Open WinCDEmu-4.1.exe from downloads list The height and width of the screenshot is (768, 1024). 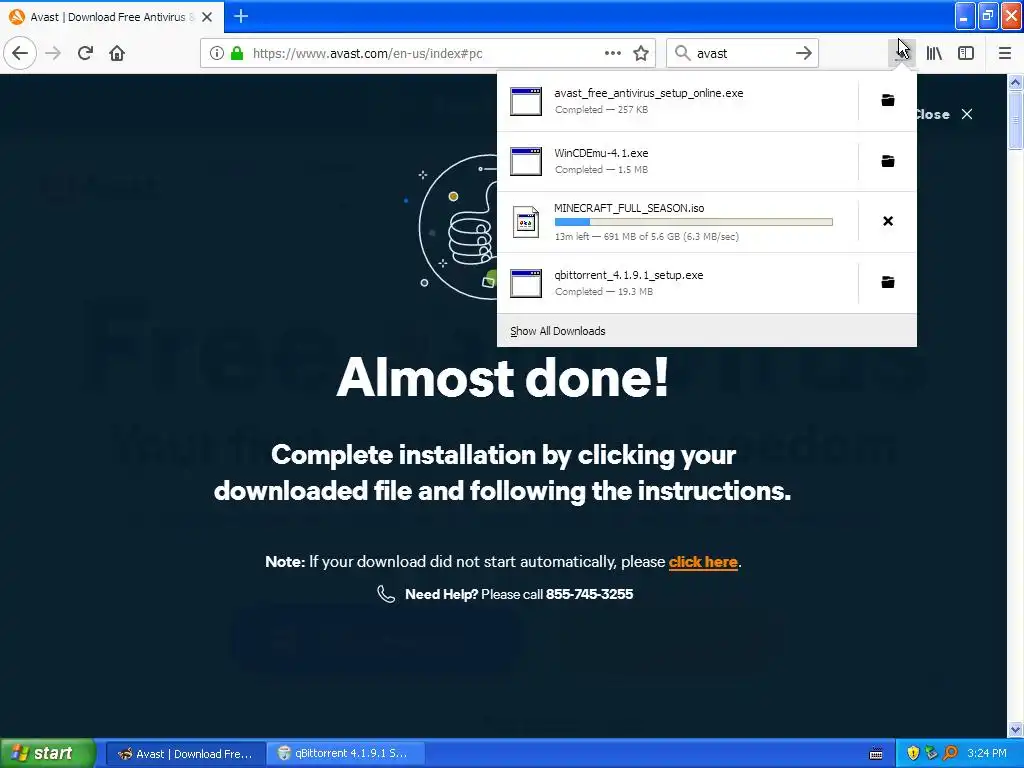point(678,161)
